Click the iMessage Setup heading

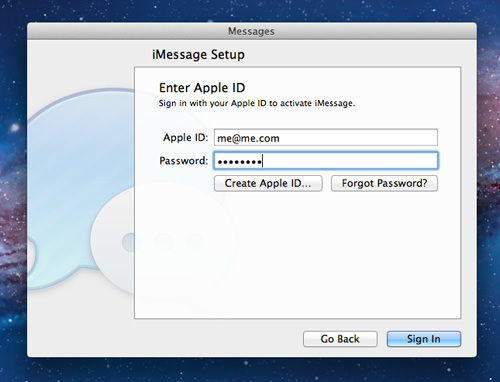198,54
